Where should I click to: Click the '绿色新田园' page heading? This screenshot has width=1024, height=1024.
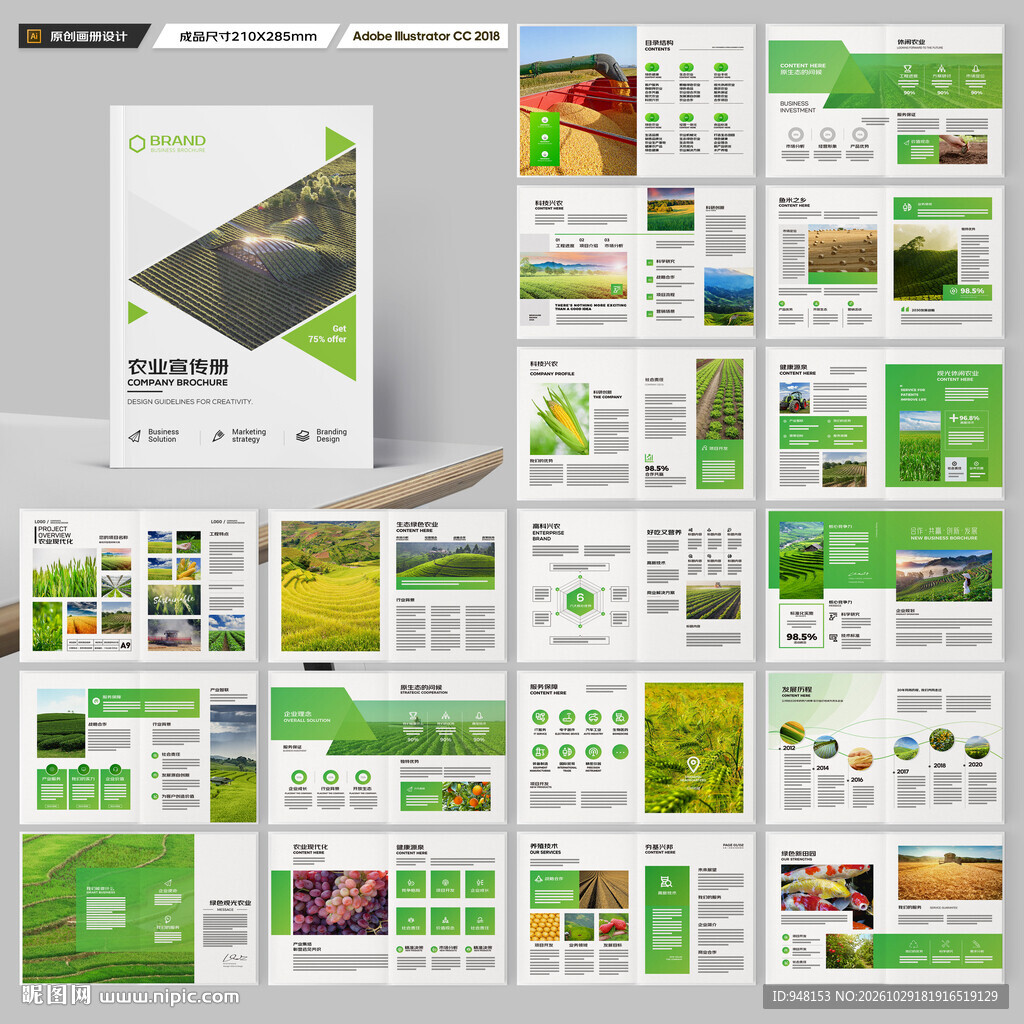(x=799, y=853)
